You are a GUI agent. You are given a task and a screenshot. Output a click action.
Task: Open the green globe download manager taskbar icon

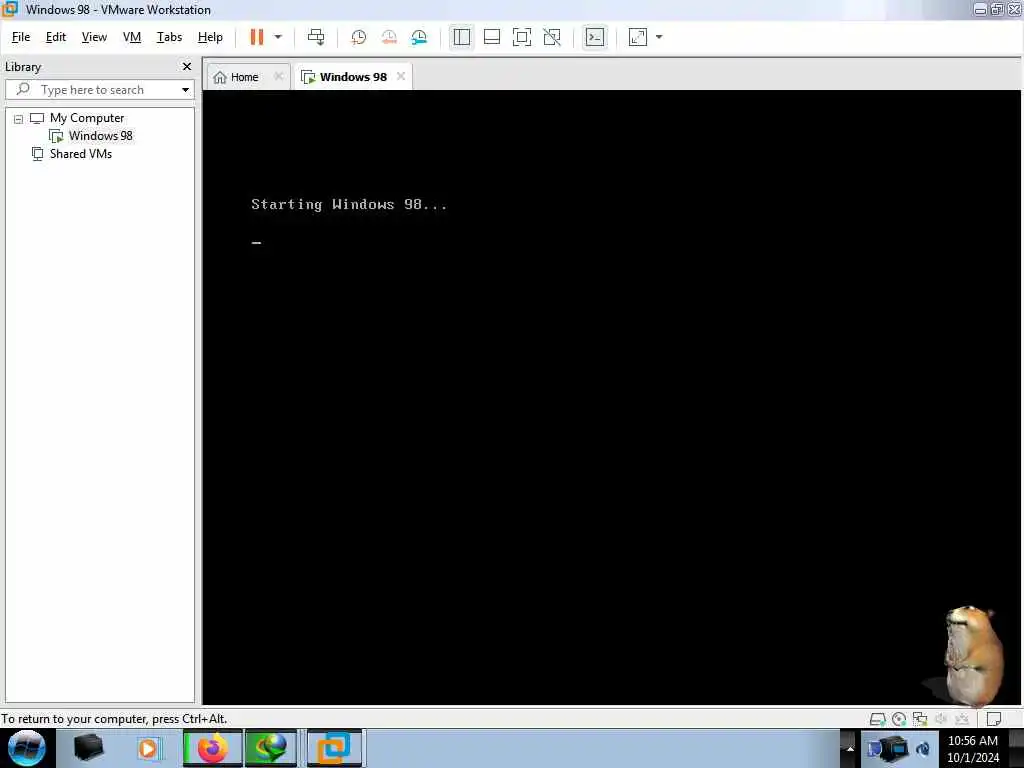[271, 748]
